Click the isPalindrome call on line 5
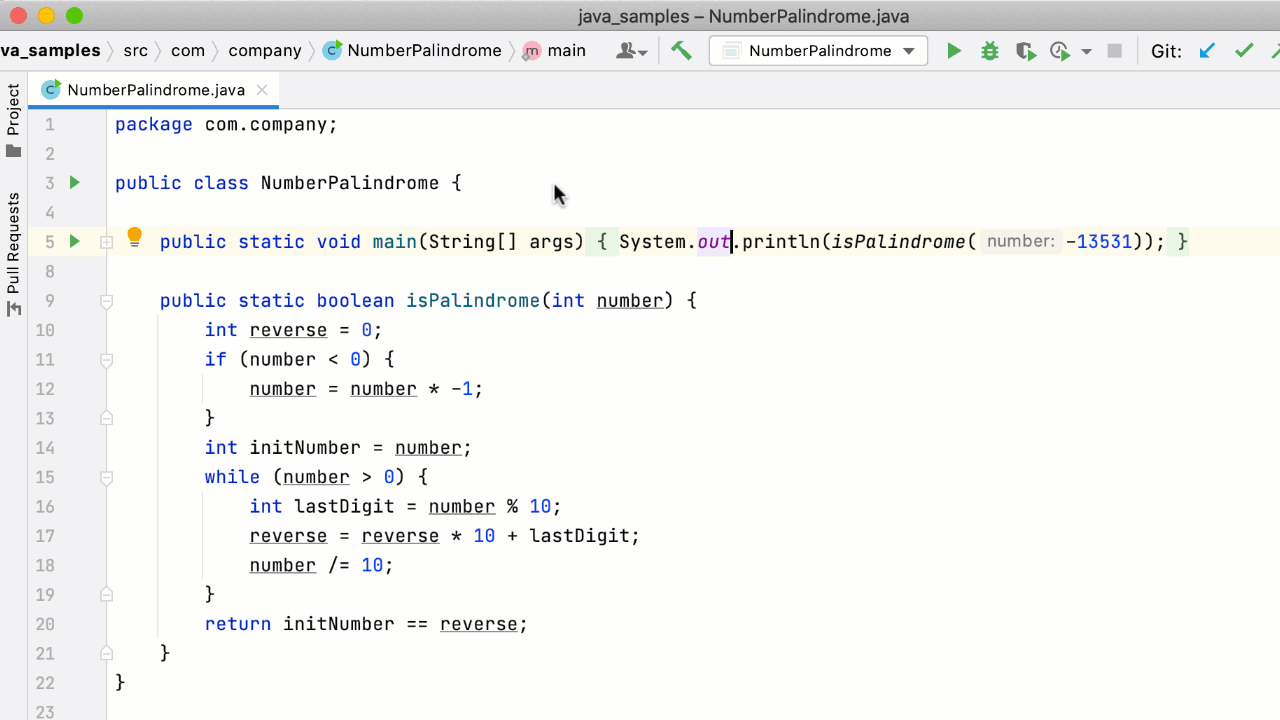The width and height of the screenshot is (1280, 720). pyautogui.click(x=900, y=242)
